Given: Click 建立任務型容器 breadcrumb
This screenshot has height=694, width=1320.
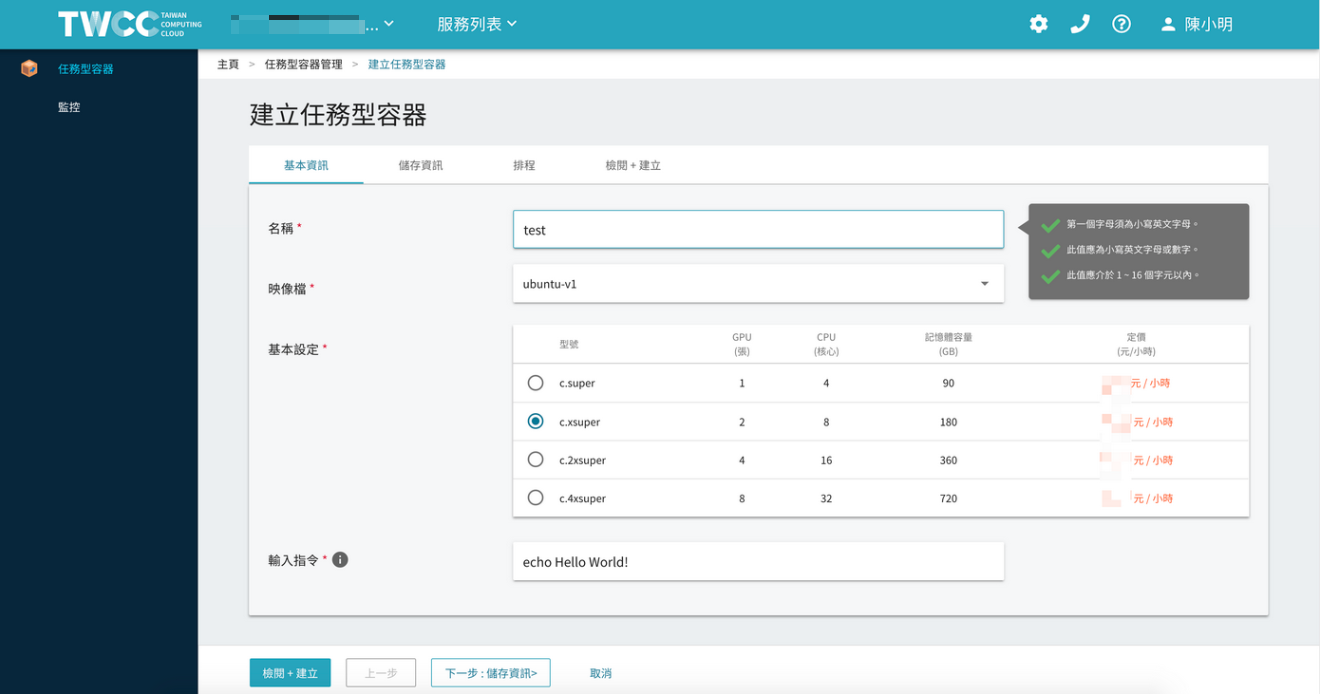Looking at the screenshot, I should (x=407, y=64).
